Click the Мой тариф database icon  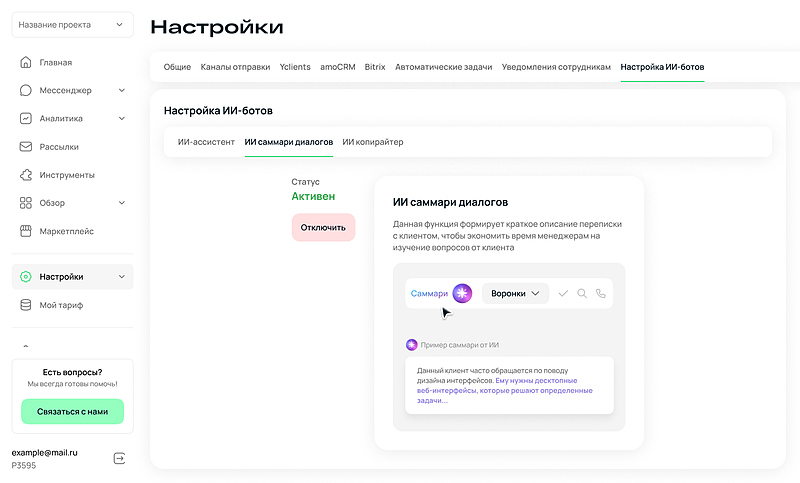coord(26,305)
